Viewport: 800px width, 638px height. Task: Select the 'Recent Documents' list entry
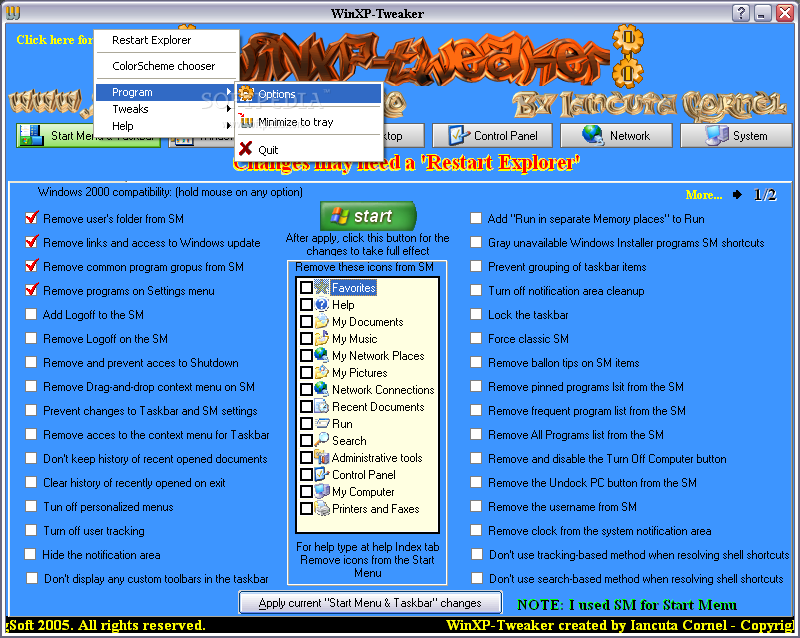click(x=378, y=407)
